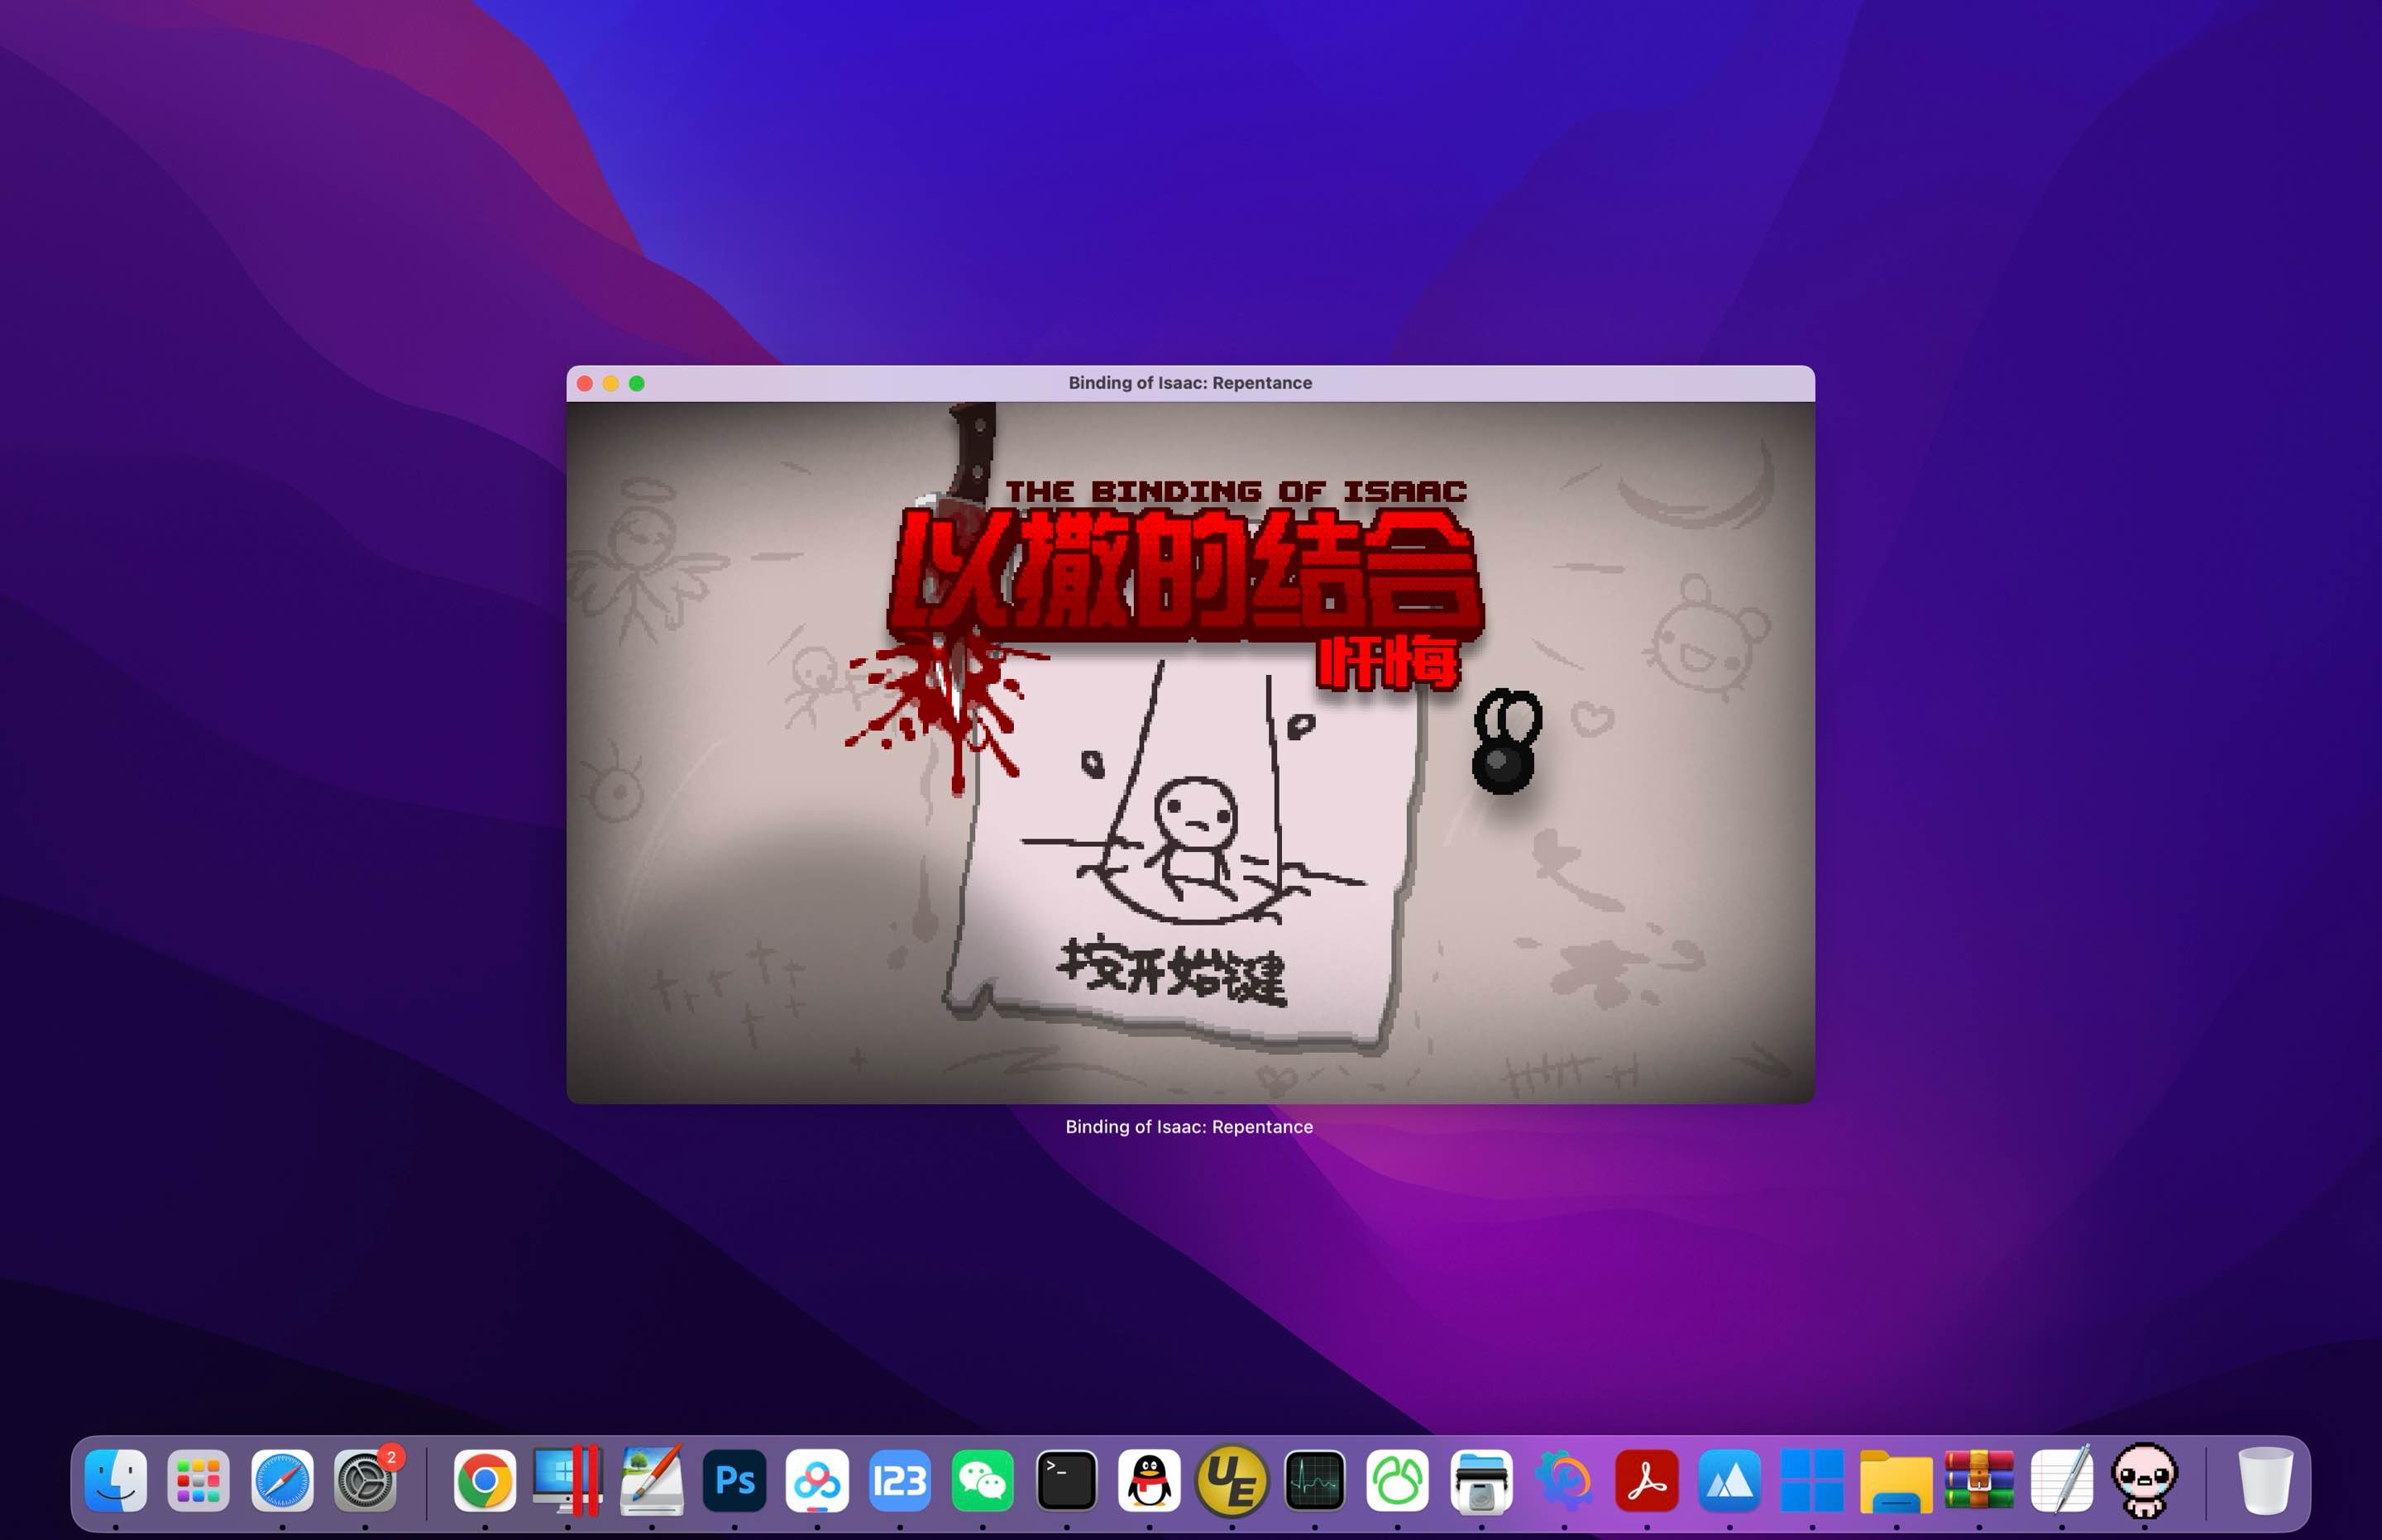This screenshot has width=2382, height=1540.
Task: Open the Windows 11 logo icon in the dock
Action: click(1812, 1480)
